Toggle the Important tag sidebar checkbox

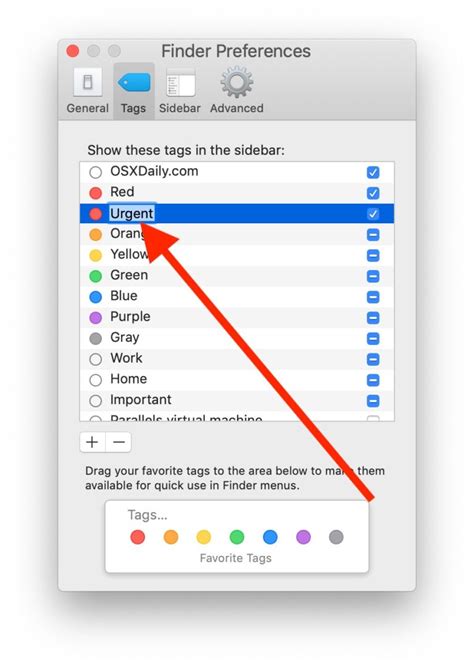[x=373, y=400]
